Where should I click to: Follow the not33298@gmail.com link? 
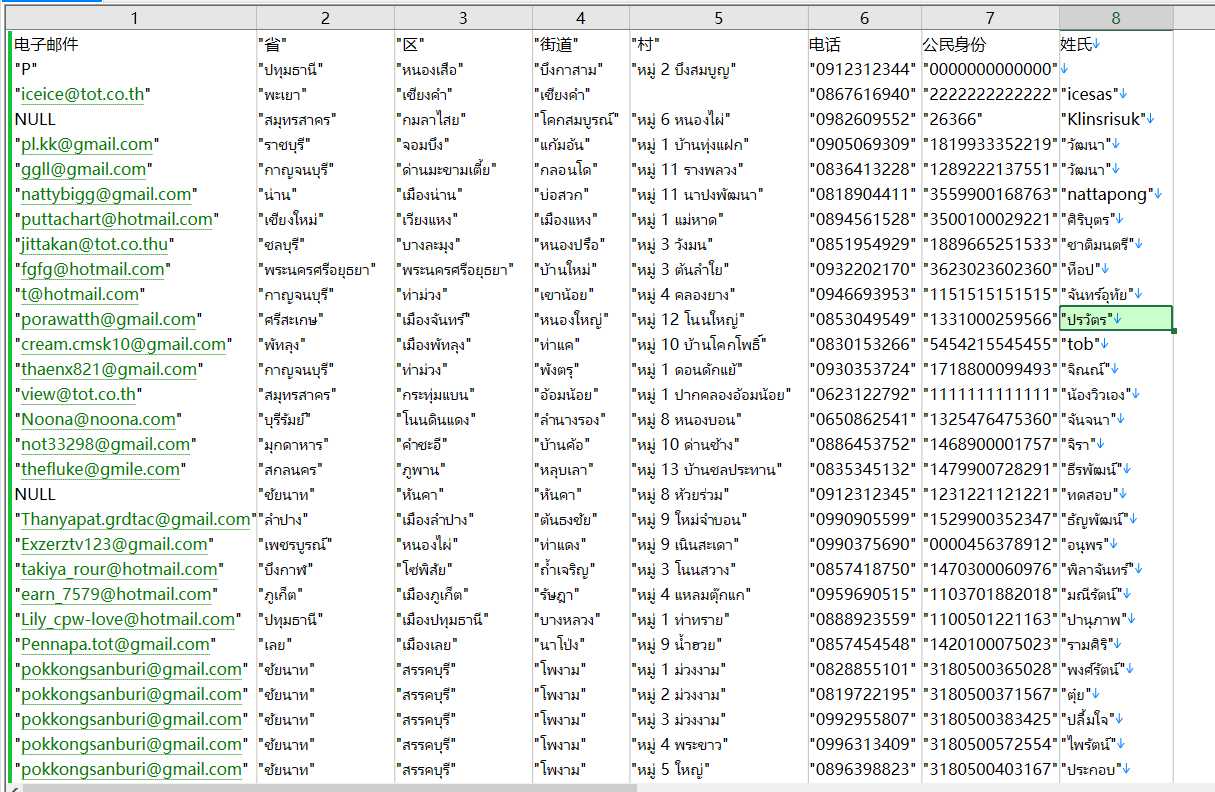(x=106, y=444)
